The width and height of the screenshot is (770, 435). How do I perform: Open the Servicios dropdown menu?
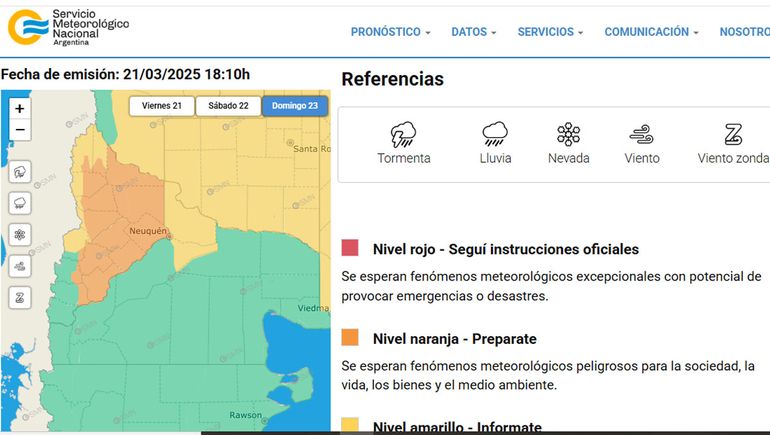(x=550, y=32)
